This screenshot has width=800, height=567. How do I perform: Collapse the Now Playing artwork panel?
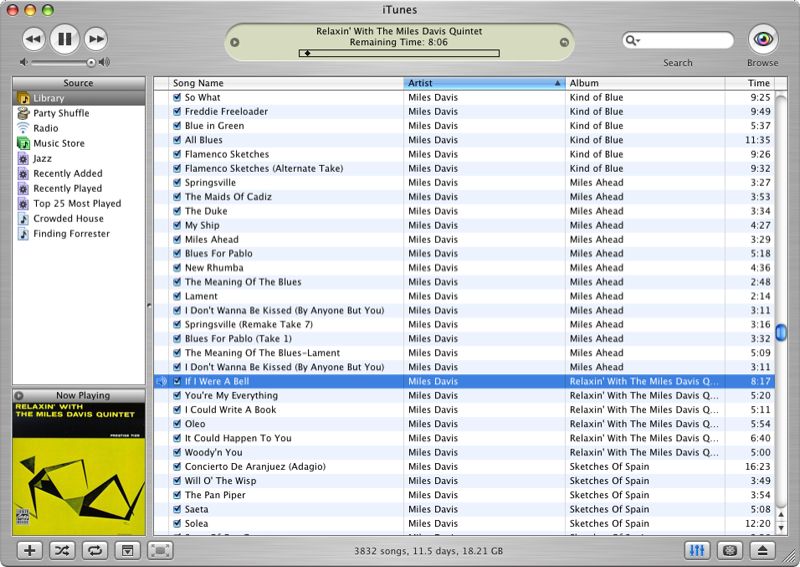pos(19,396)
